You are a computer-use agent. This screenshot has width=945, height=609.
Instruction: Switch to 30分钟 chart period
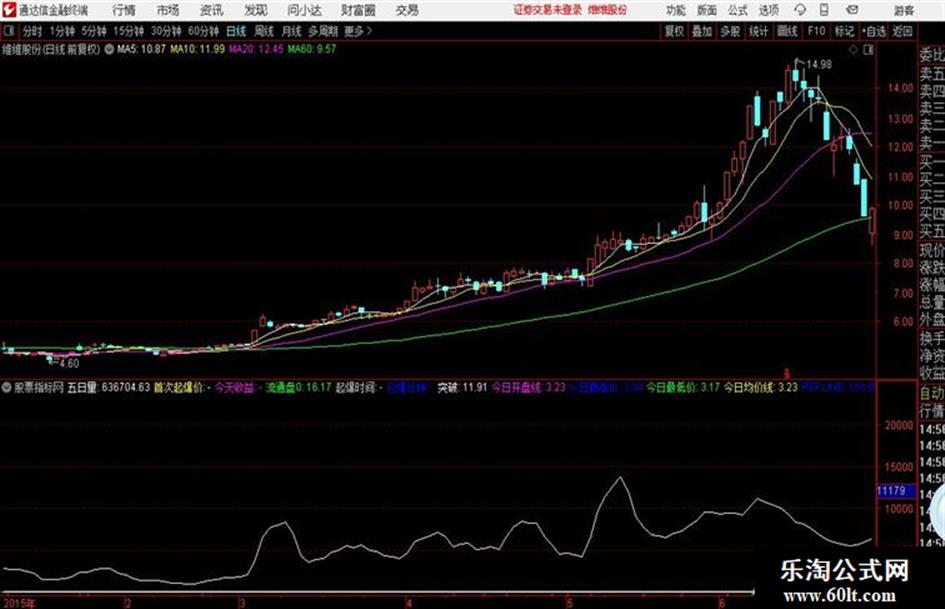[x=166, y=31]
